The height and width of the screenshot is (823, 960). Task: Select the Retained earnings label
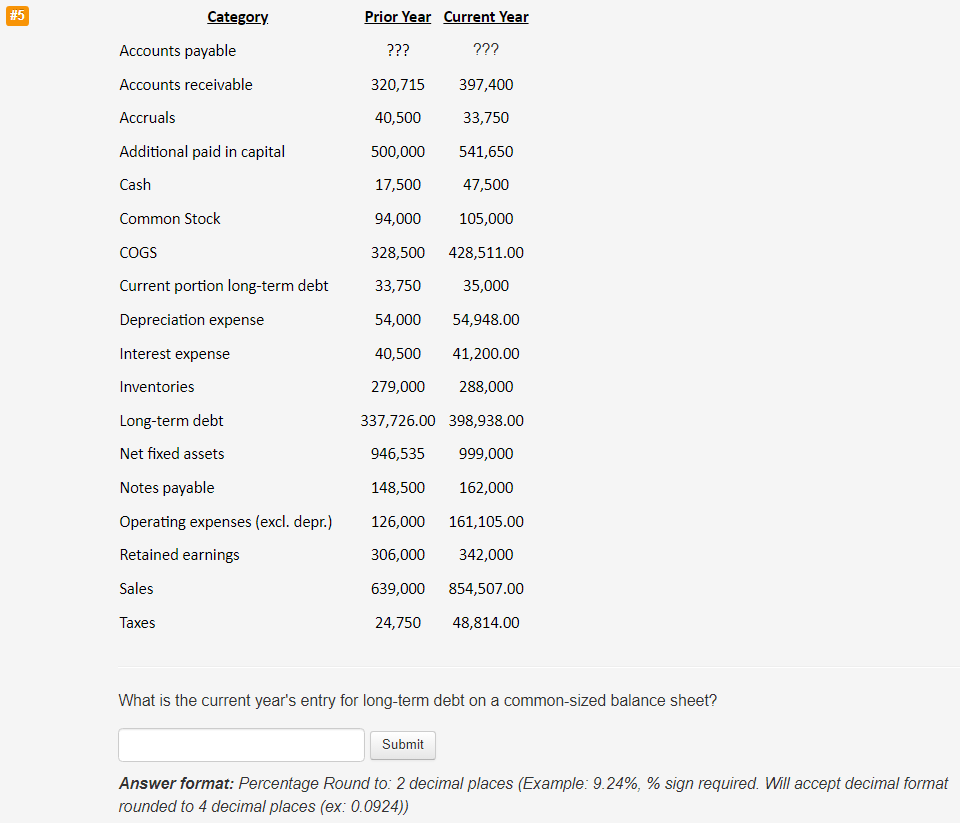pyautogui.click(x=179, y=554)
